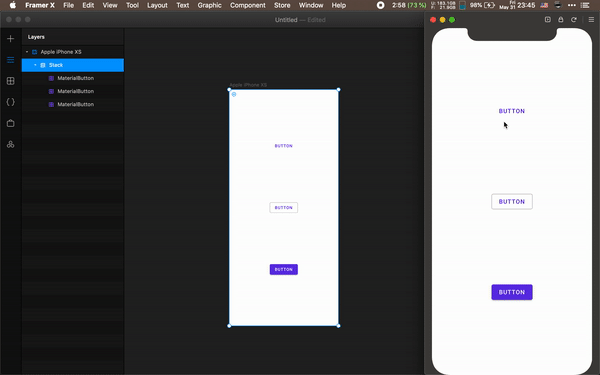The height and width of the screenshot is (375, 600).
Task: Open the Apple menu
Action: point(13,5)
